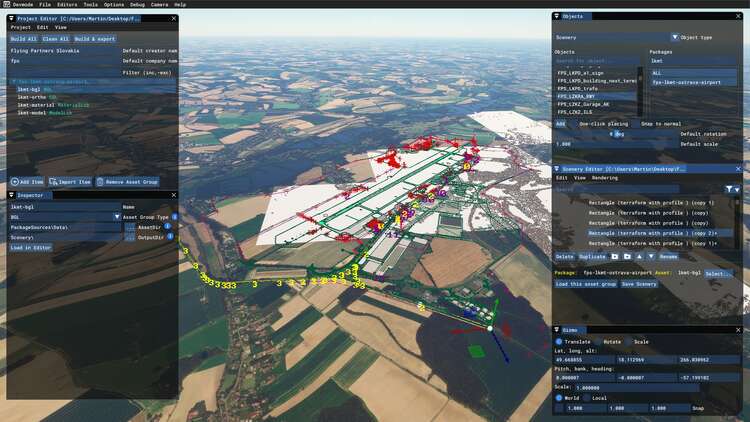The image size is (750, 422).
Task: Click the Load in Editor button
Action: click(x=31, y=247)
